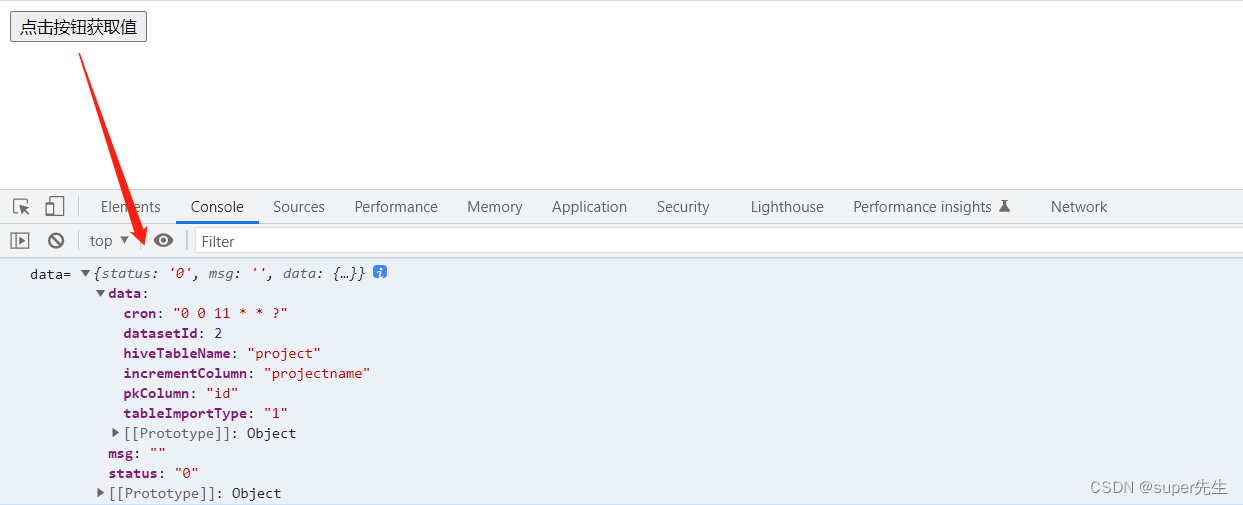The image size is (1243, 505).
Task: Toggle the device toolbar icon
Action: (x=54, y=207)
